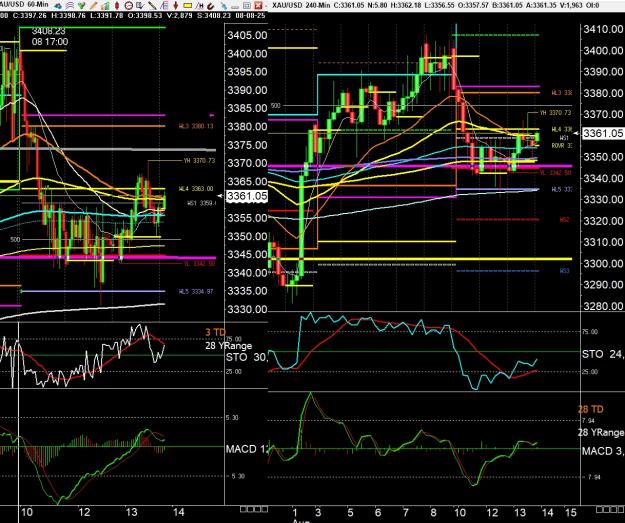
Task: Click date 14 on 60-Min time axis
Action: click(179, 512)
